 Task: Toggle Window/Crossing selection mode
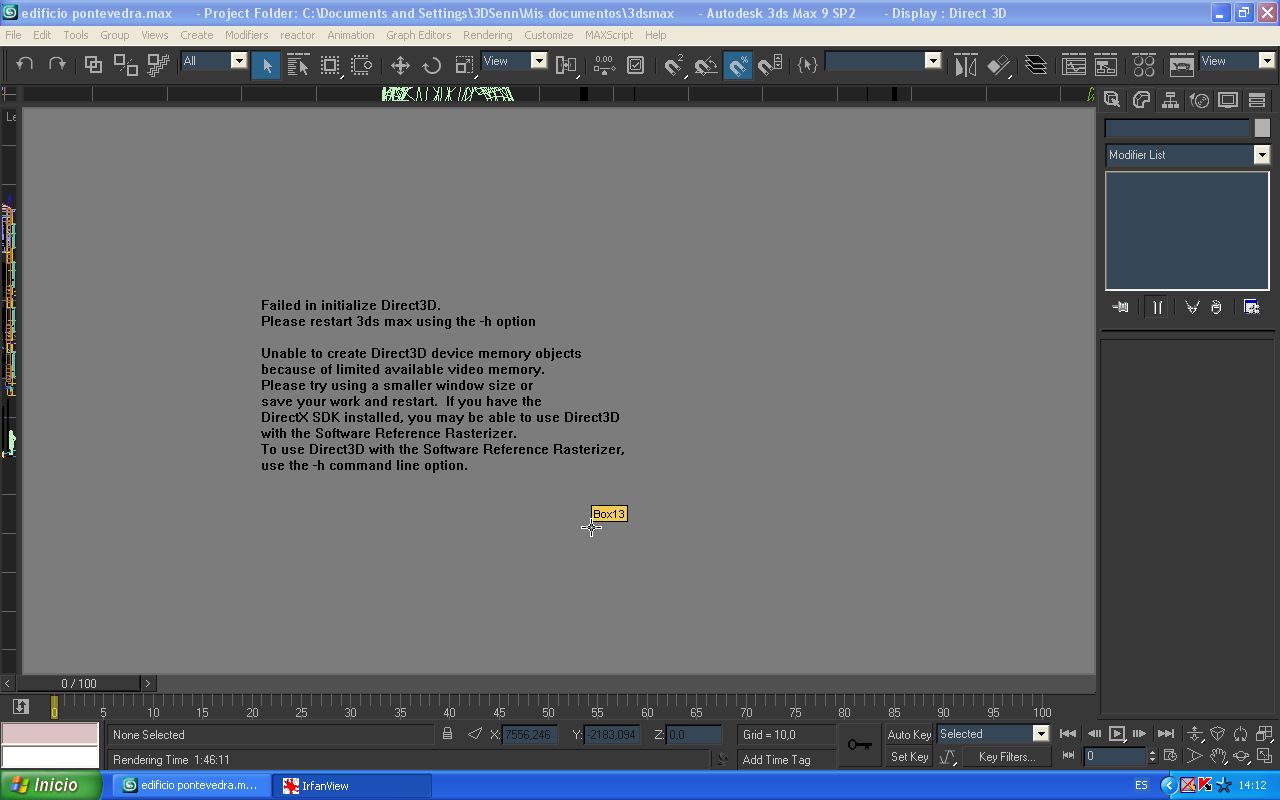coord(362,65)
